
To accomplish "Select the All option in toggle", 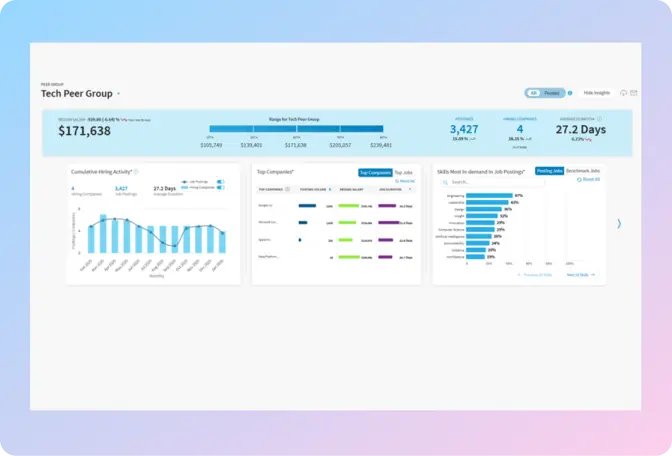I will pyautogui.click(x=533, y=93).
